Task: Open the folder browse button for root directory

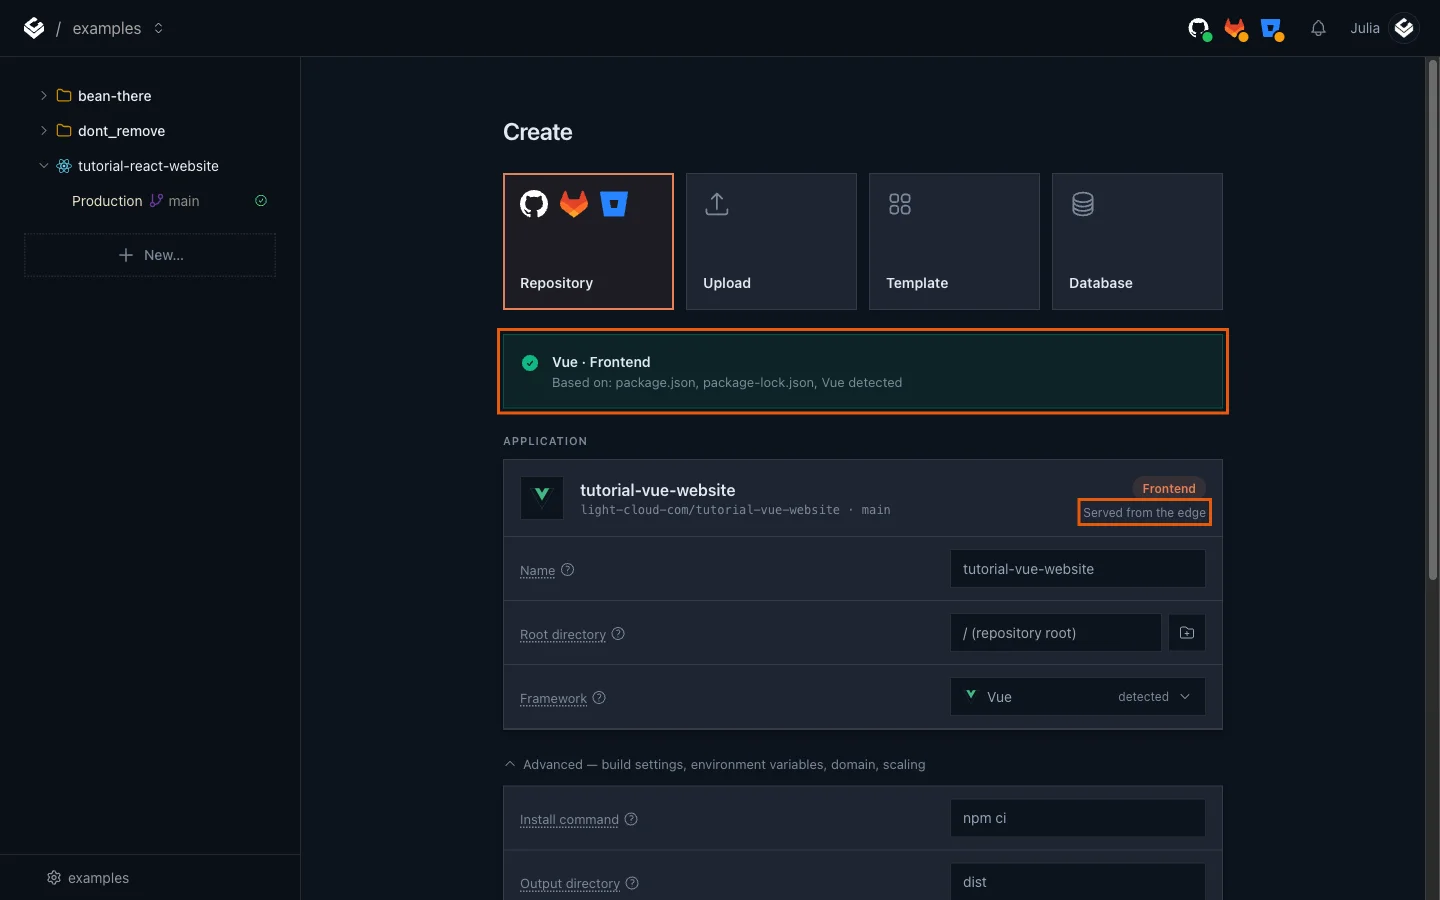Action: tap(1187, 633)
